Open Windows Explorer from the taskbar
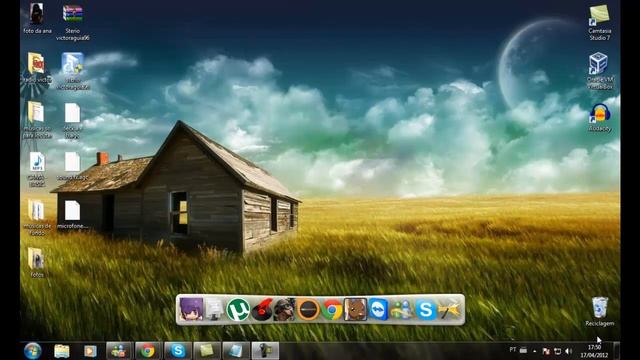The height and width of the screenshot is (360, 640). [62, 351]
